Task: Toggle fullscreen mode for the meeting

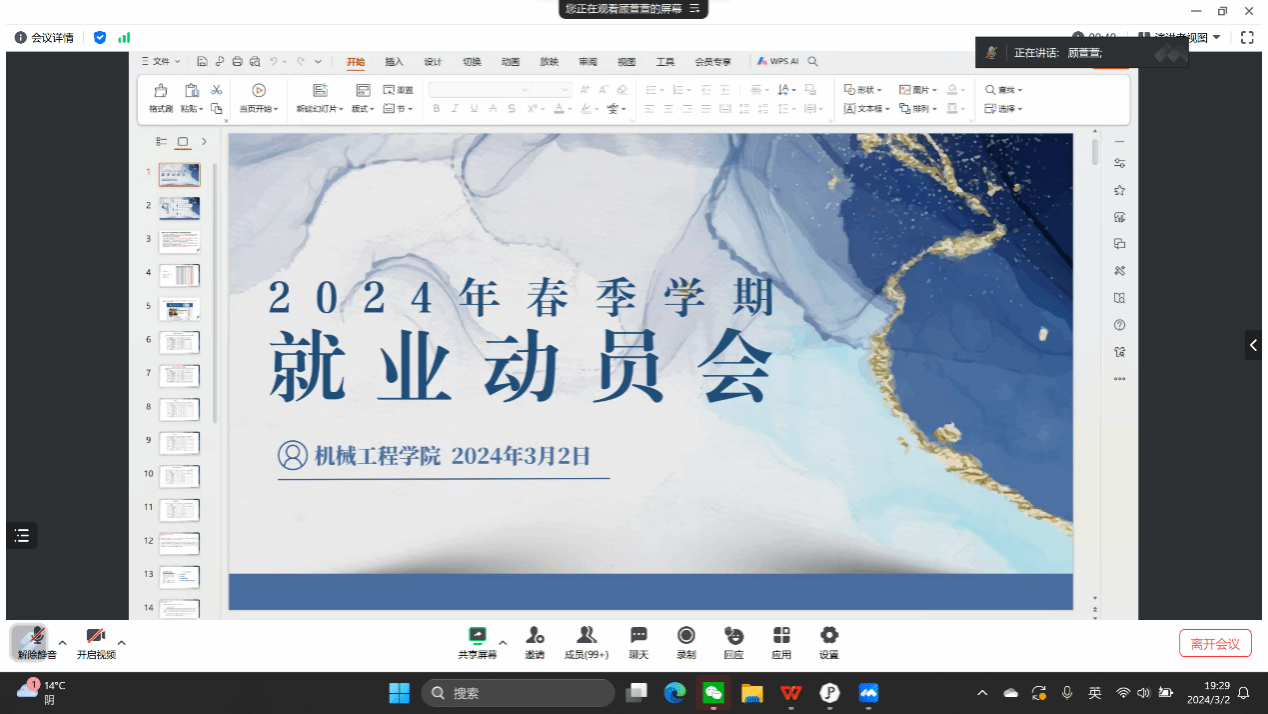Action: click(1247, 38)
